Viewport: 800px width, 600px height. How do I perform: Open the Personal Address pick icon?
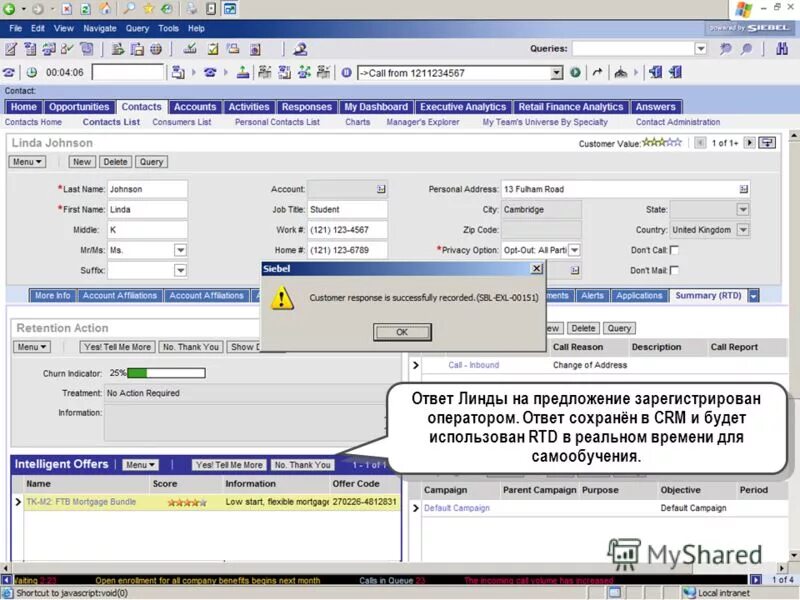coord(743,189)
